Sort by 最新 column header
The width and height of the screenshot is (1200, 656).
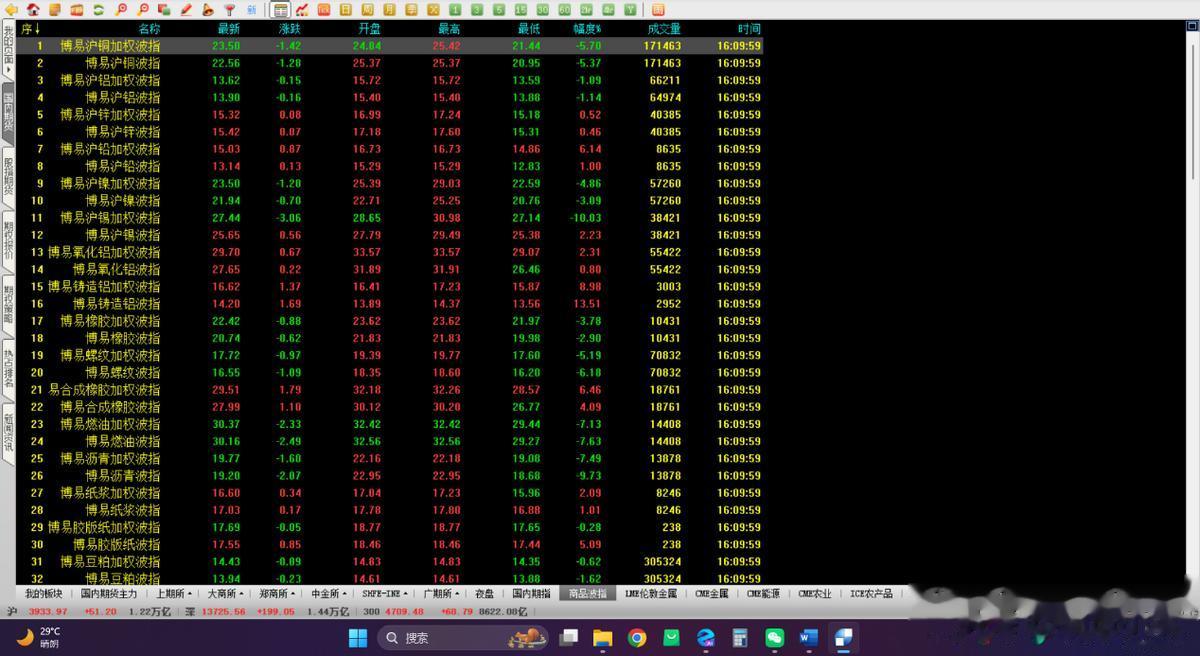point(228,29)
